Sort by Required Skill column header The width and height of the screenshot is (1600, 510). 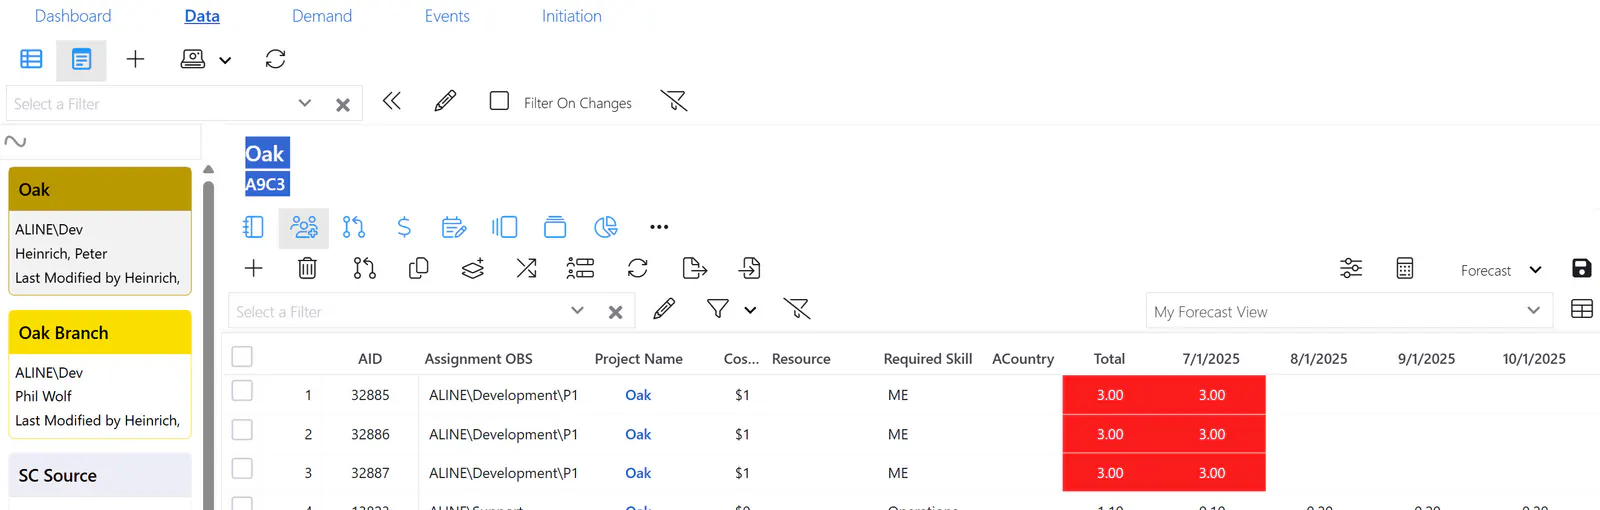(x=928, y=359)
